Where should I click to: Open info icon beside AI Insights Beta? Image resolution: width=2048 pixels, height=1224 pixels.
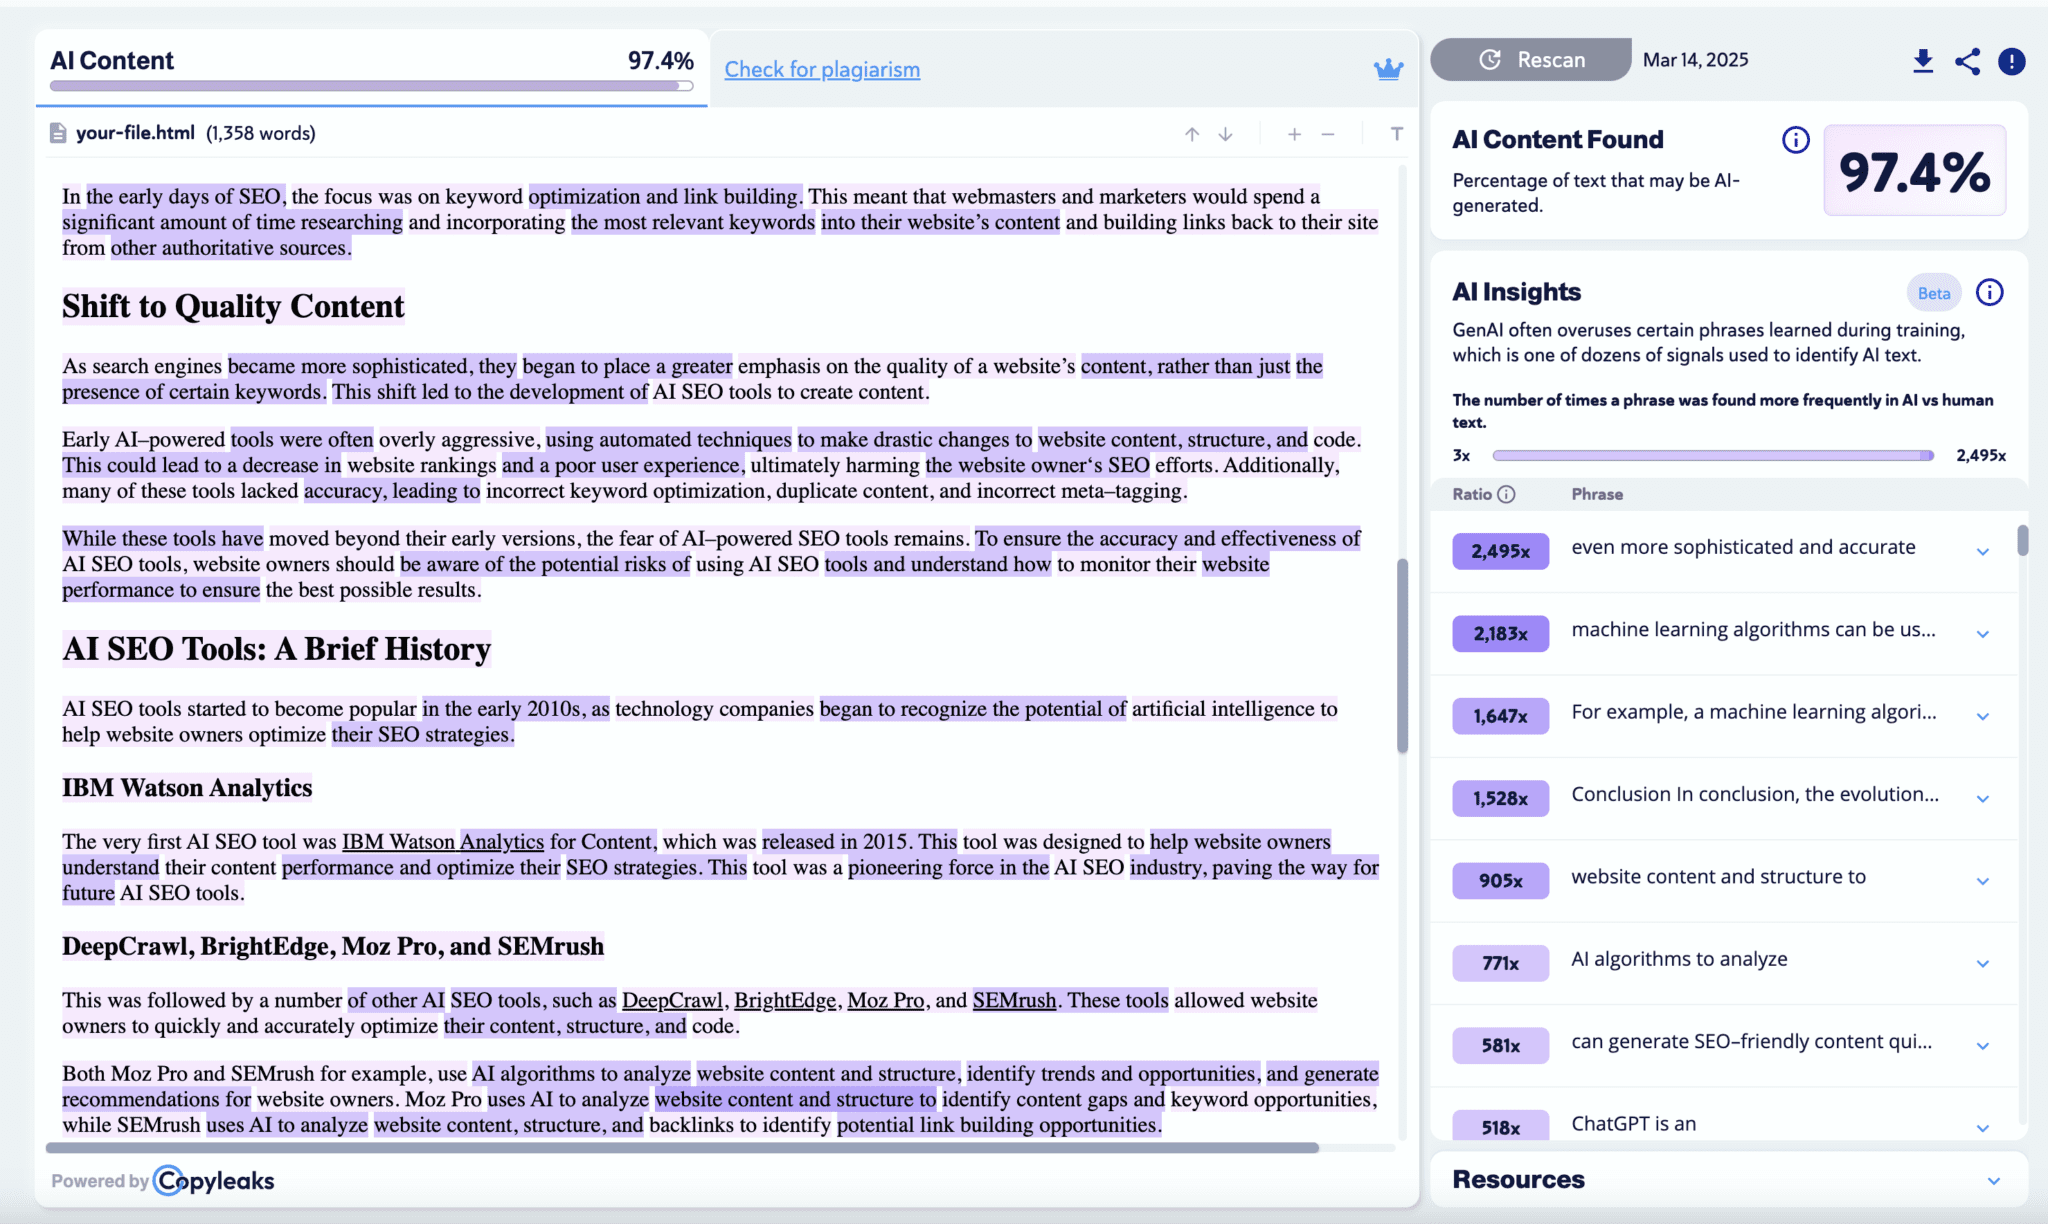(x=1989, y=292)
